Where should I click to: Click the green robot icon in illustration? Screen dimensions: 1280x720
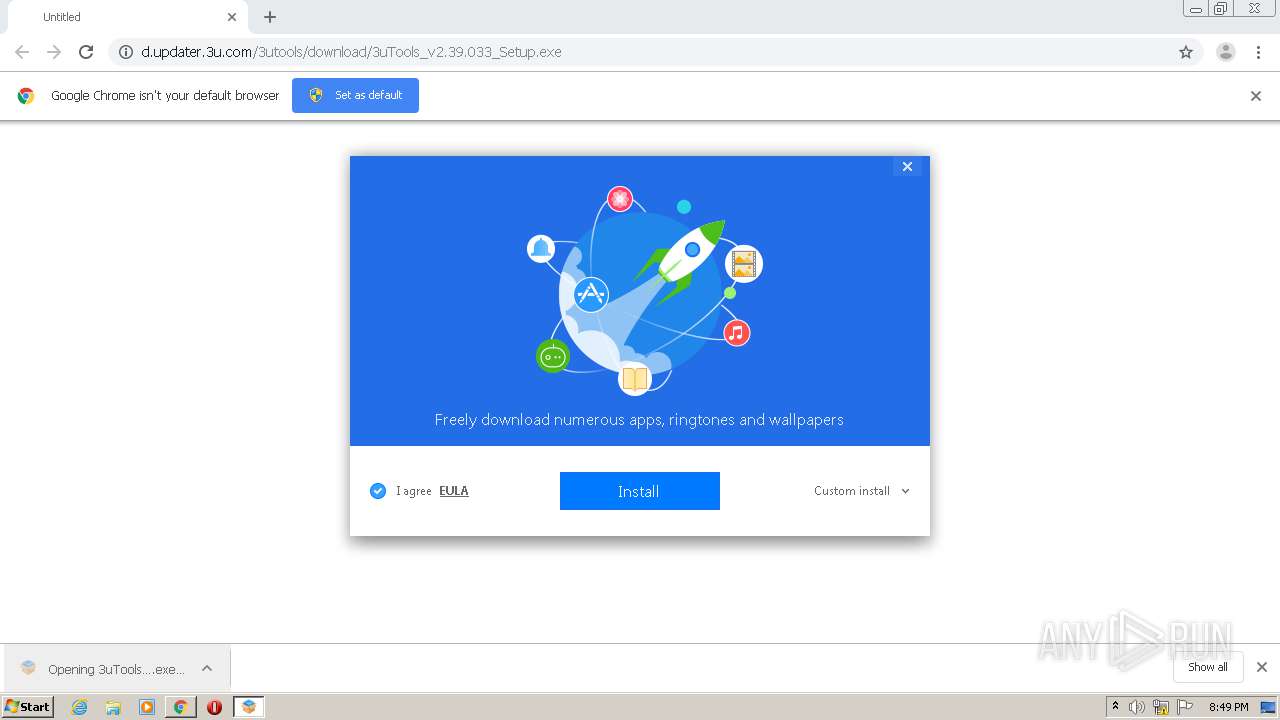[553, 356]
